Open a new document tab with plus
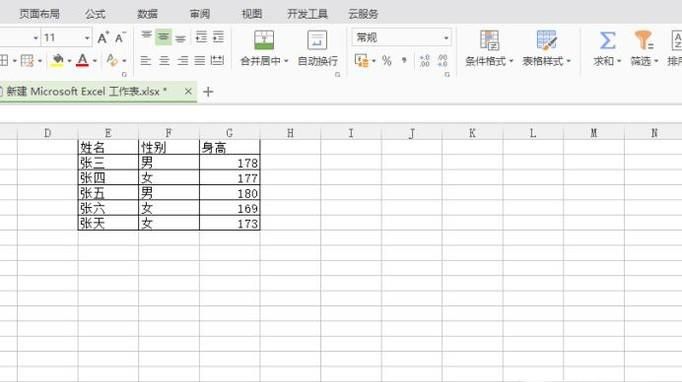 click(208, 92)
